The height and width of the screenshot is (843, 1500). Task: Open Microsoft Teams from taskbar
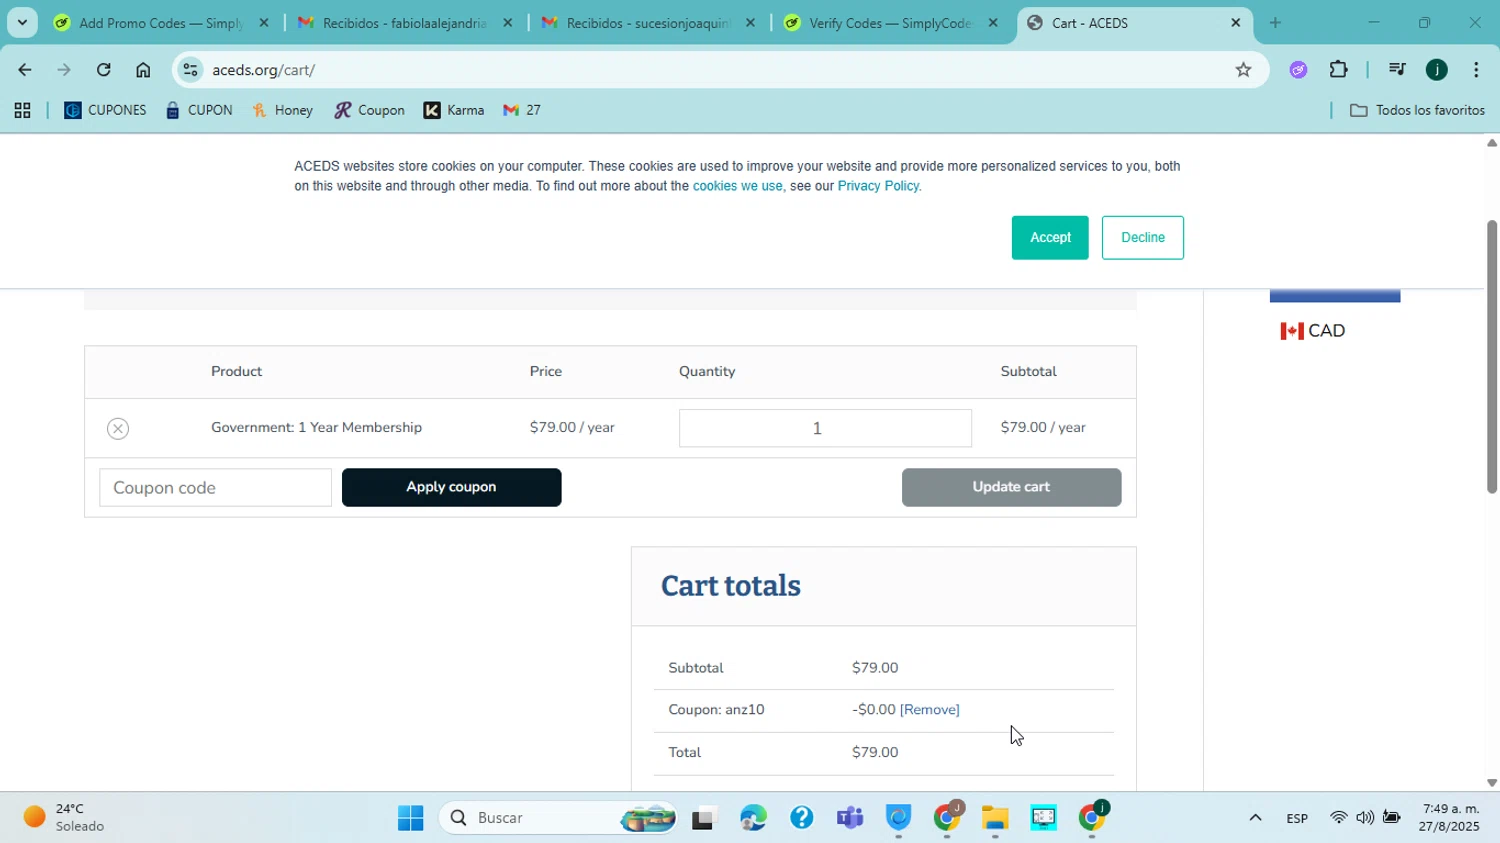click(x=850, y=818)
